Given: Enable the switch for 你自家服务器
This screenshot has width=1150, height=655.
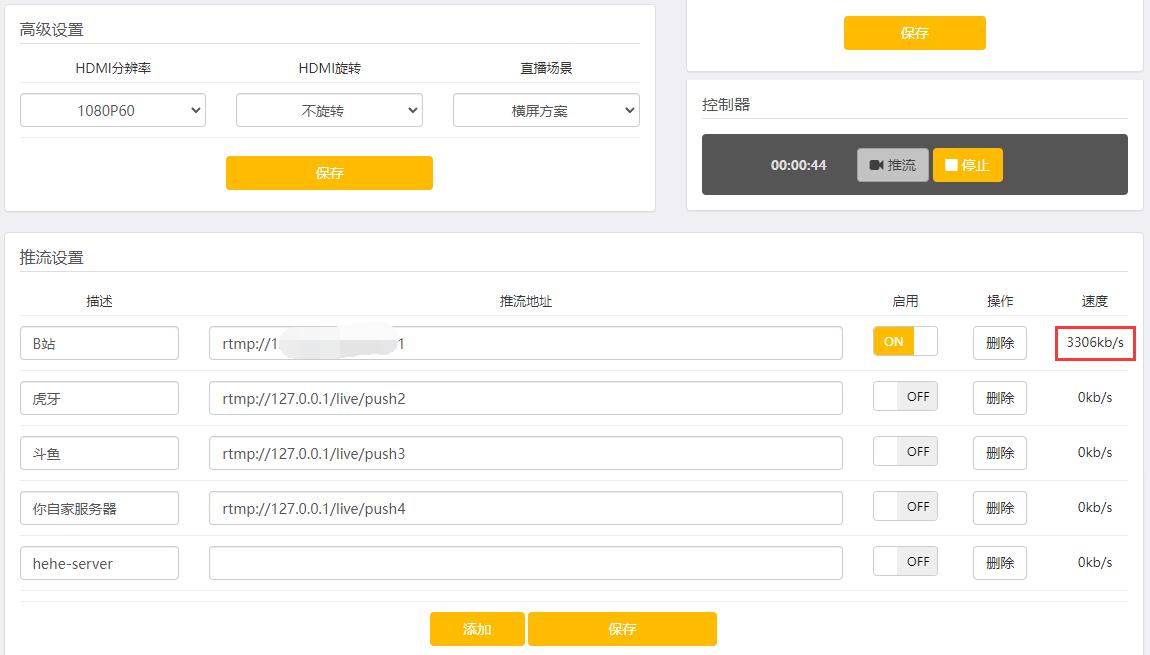Looking at the screenshot, I should click(x=905, y=506).
